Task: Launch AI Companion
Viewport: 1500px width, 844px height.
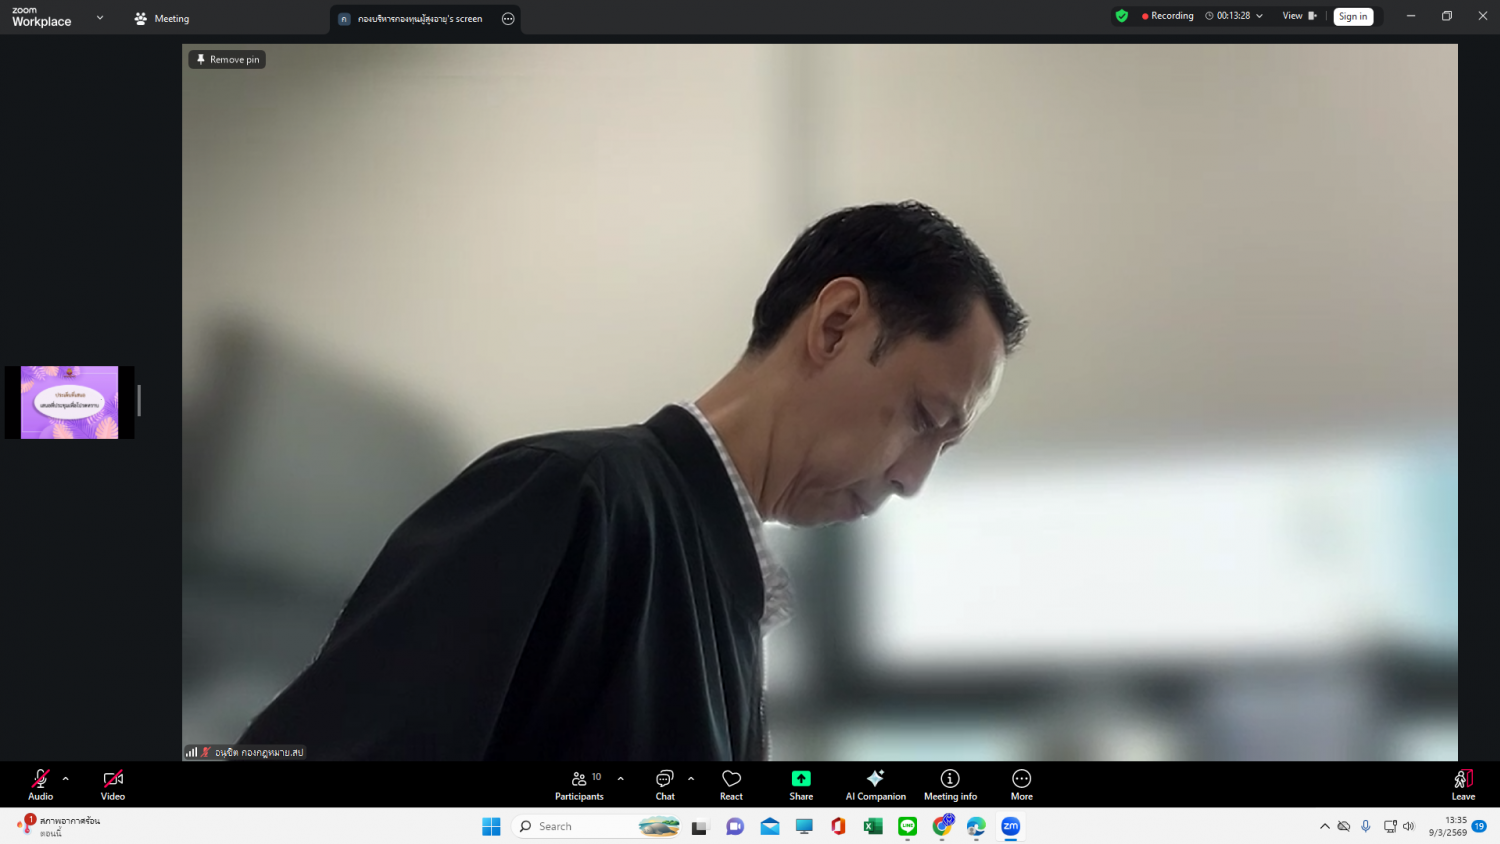Action: 875,784
